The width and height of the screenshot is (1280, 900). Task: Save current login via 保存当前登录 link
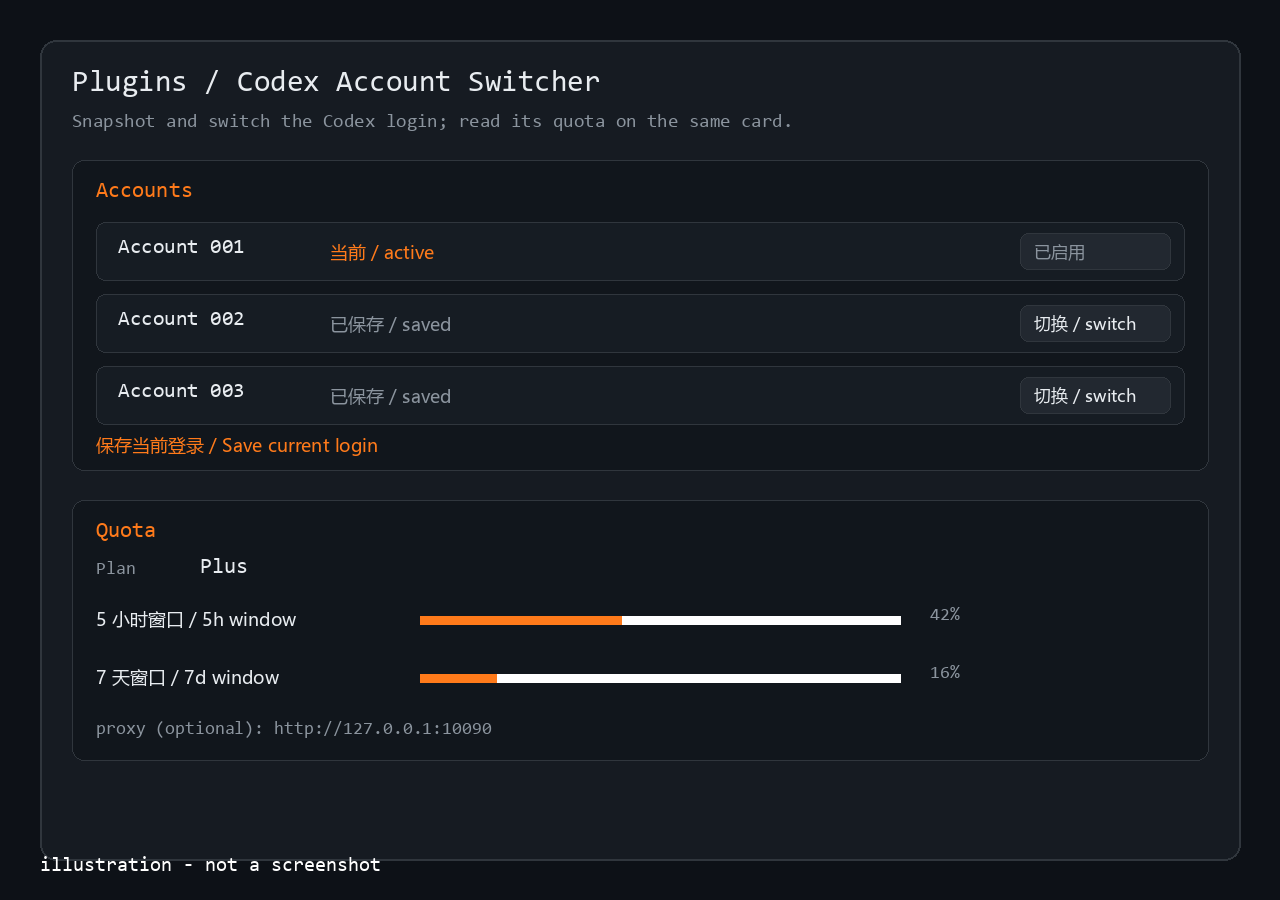click(x=237, y=446)
